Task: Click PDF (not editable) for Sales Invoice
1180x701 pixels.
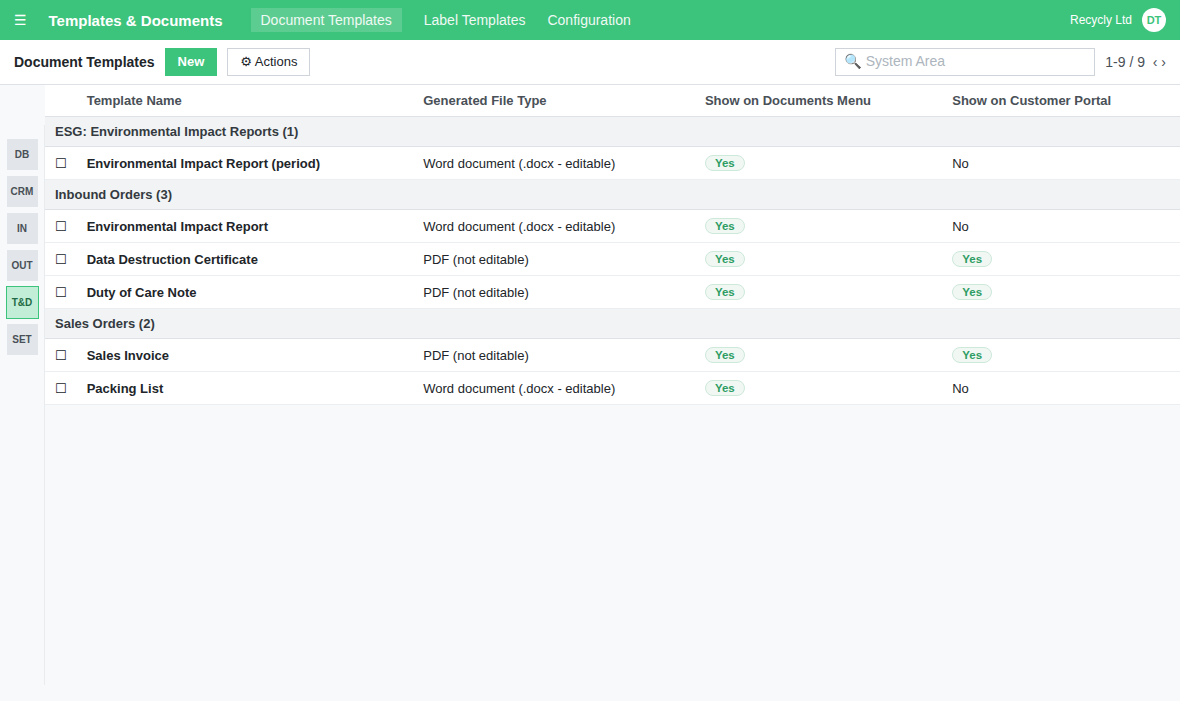Action: (476, 355)
